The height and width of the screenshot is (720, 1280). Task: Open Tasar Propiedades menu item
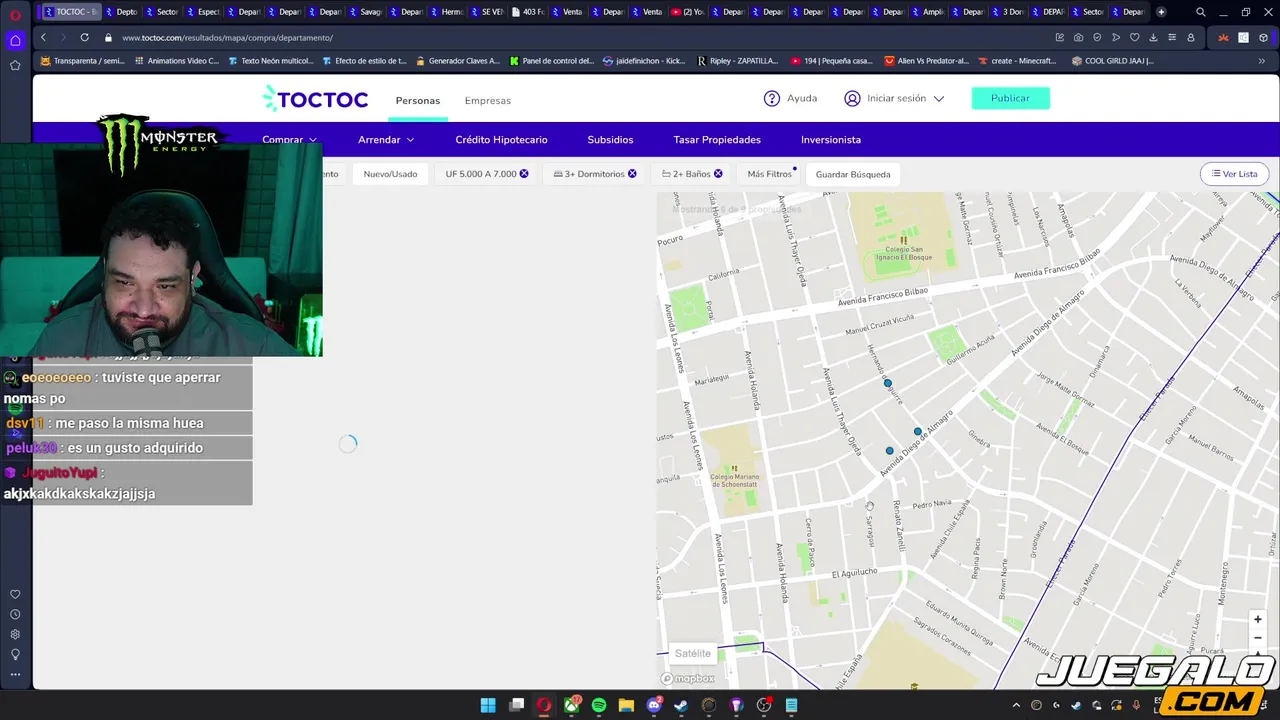point(717,140)
